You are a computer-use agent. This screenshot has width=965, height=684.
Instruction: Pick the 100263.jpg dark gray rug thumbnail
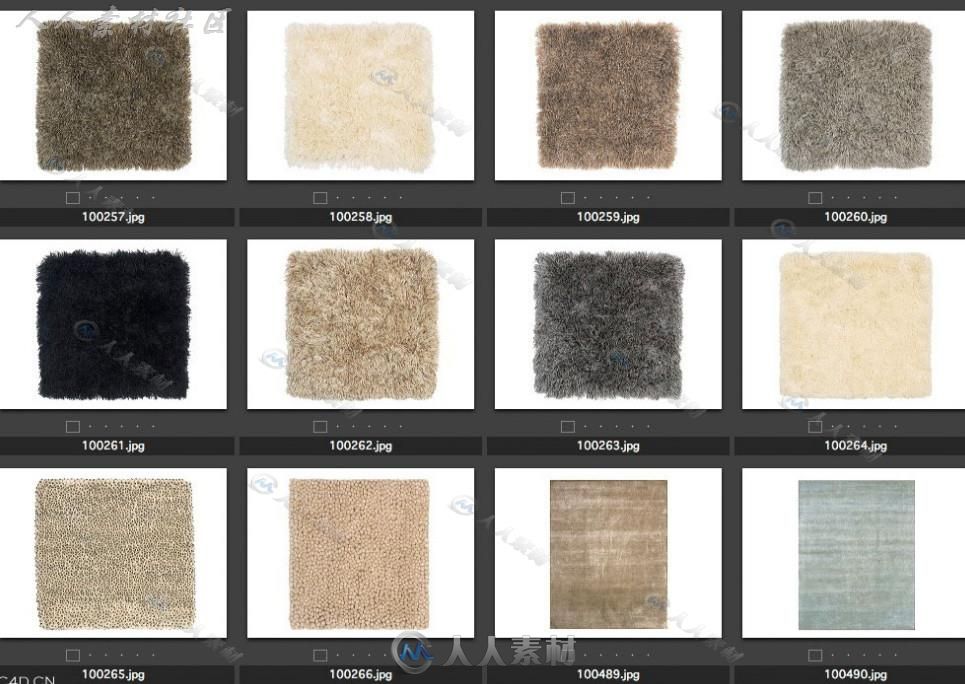click(608, 324)
